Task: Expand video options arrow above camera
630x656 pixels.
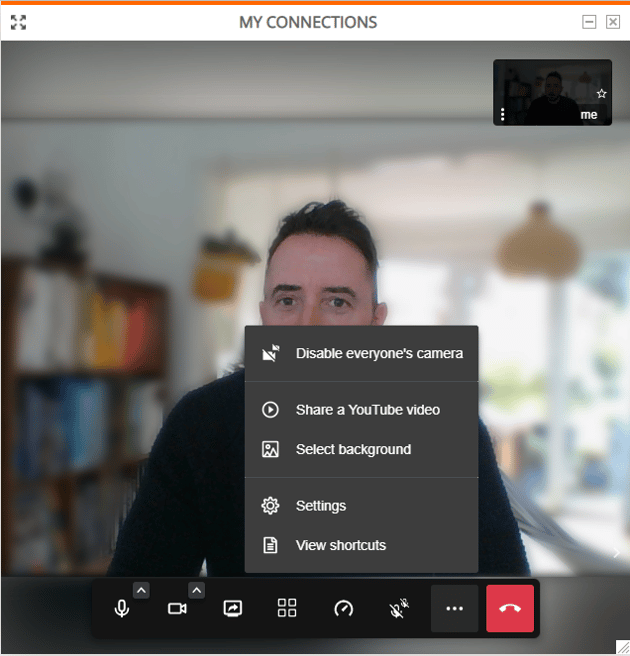Action: tap(196, 590)
